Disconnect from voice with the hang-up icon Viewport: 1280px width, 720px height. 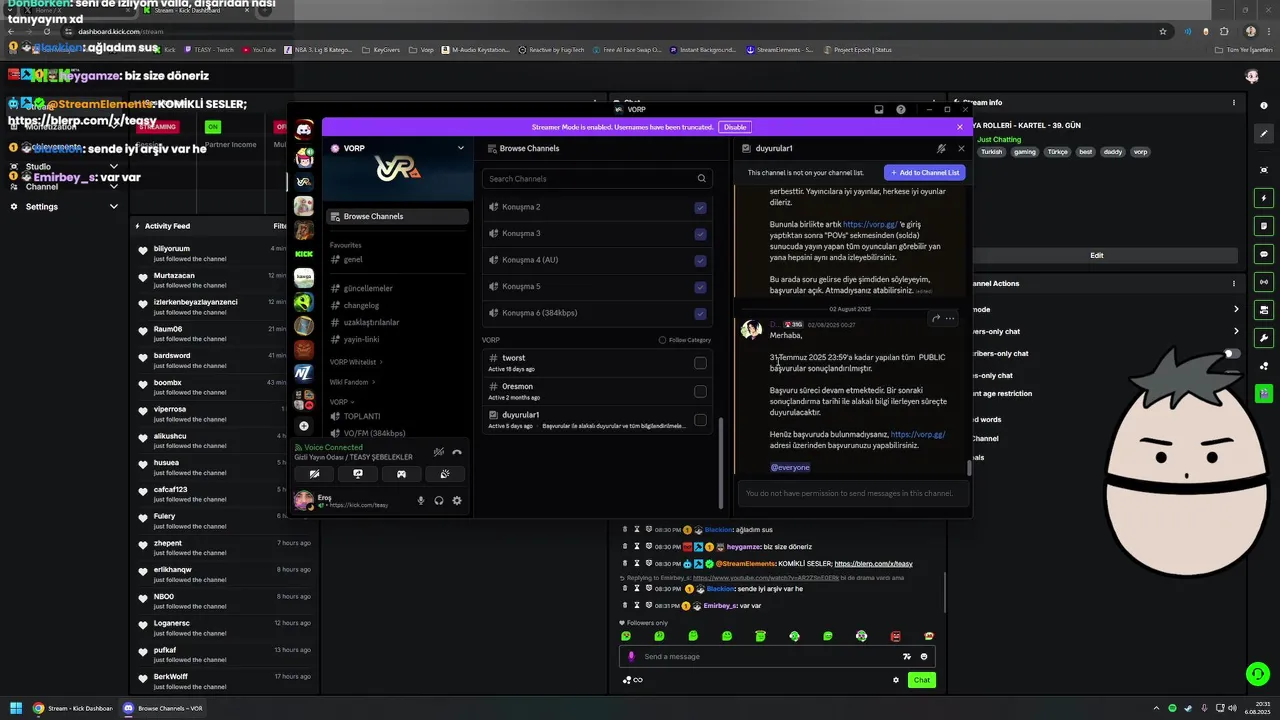[x=457, y=452]
